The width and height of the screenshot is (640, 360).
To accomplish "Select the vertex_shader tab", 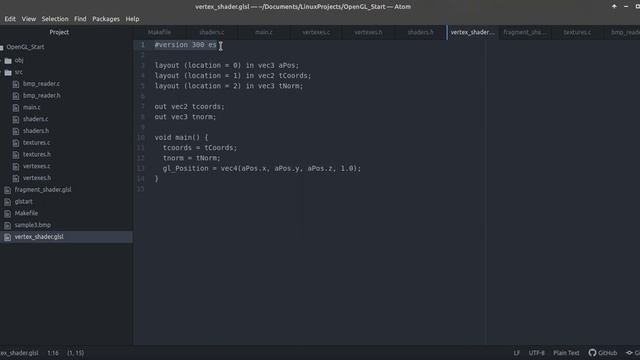I will point(473,32).
